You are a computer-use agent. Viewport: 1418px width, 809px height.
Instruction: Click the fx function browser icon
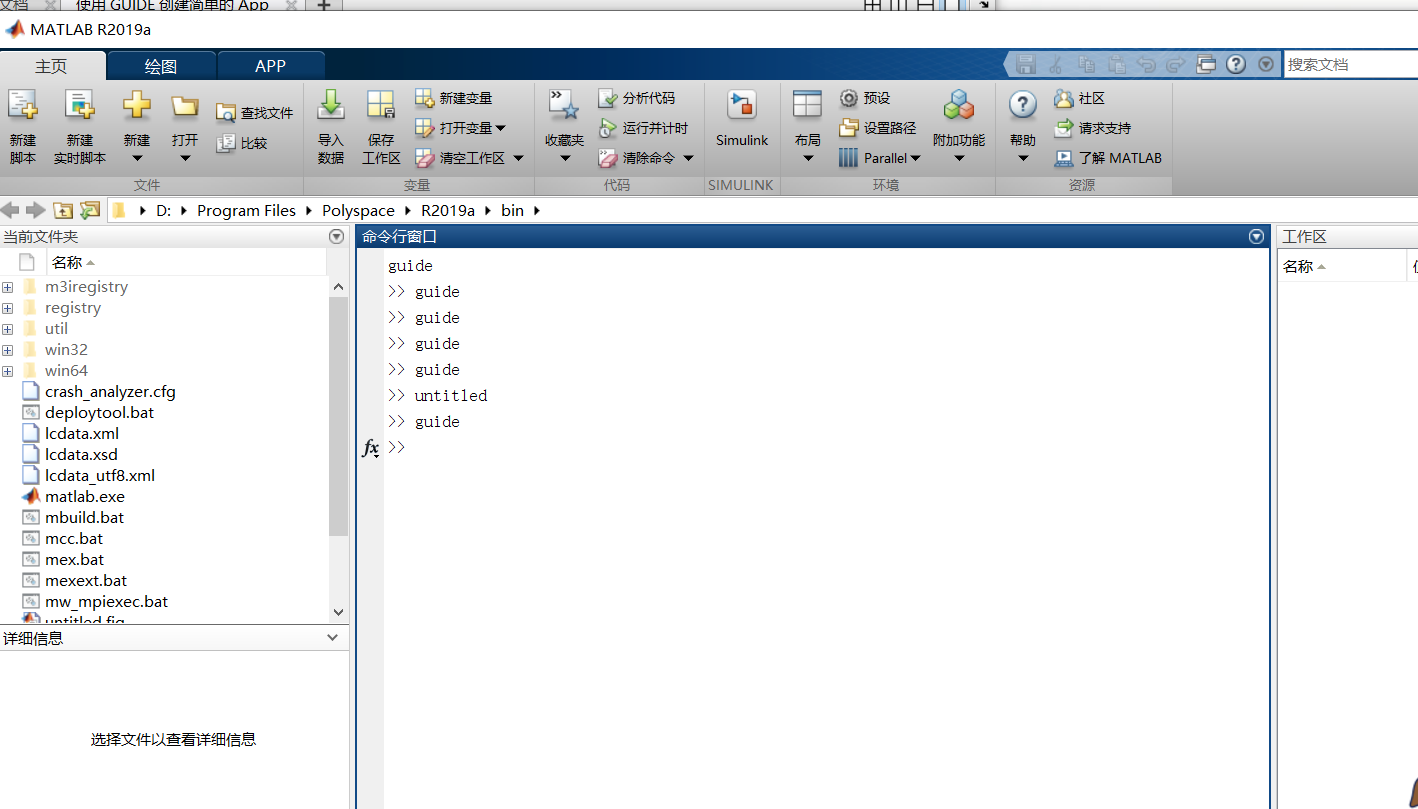click(x=370, y=448)
